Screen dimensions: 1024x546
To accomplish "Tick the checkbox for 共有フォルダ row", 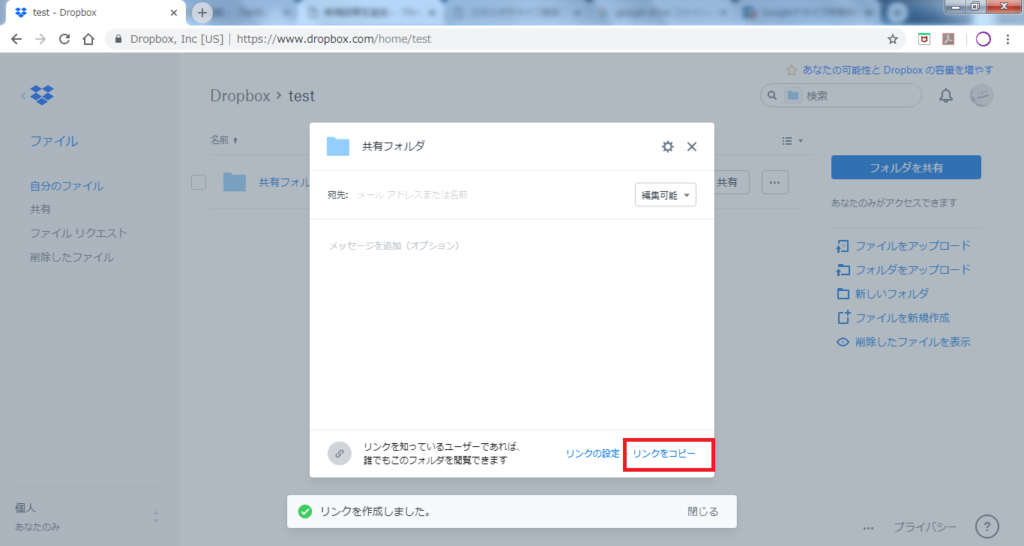I will (x=199, y=182).
